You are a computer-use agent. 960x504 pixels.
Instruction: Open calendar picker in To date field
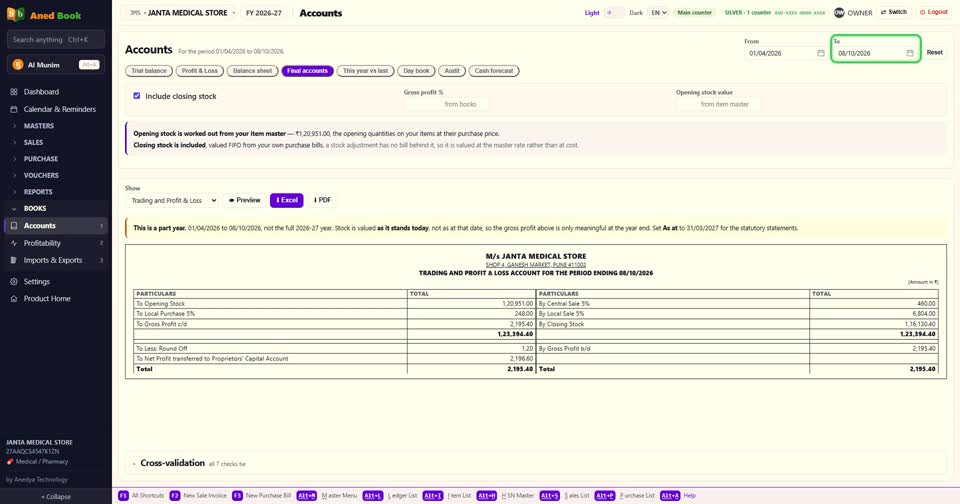coord(910,53)
